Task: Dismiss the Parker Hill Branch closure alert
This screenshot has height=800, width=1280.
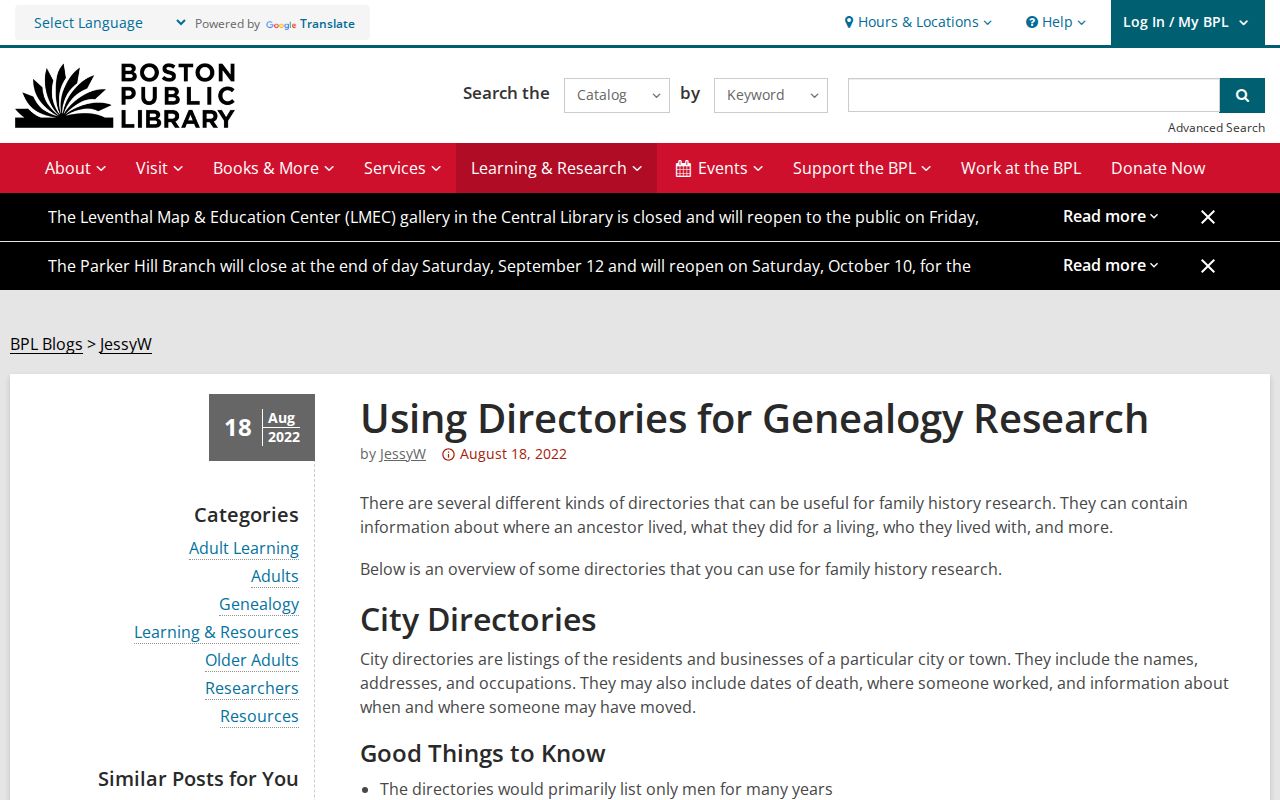Action: pos(1208,266)
